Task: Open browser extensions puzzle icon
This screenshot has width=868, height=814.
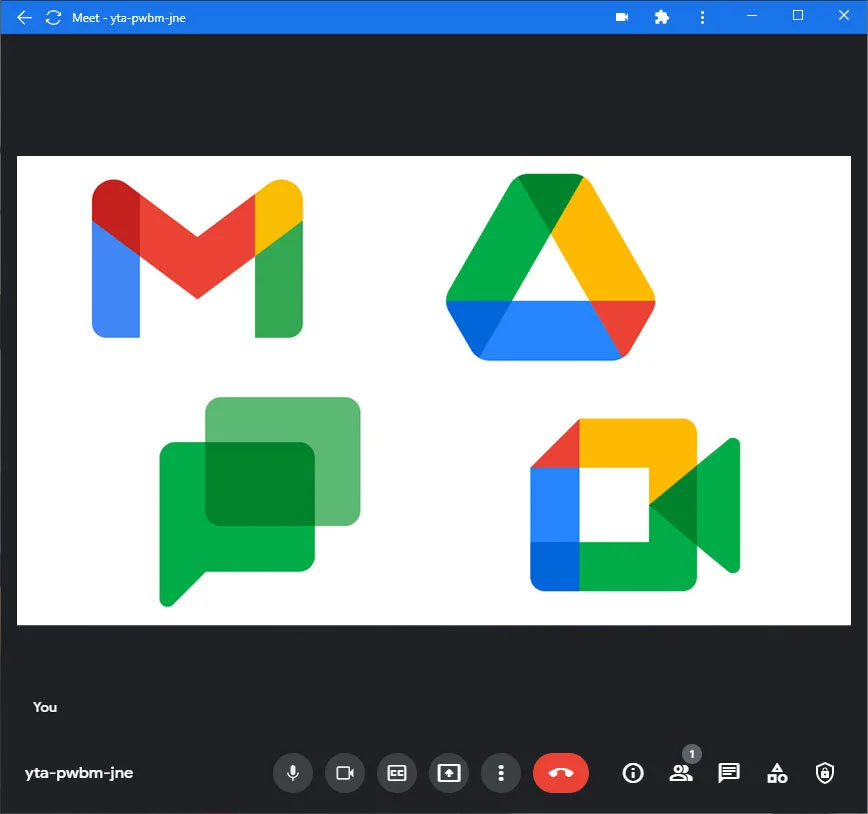Action: pos(662,16)
